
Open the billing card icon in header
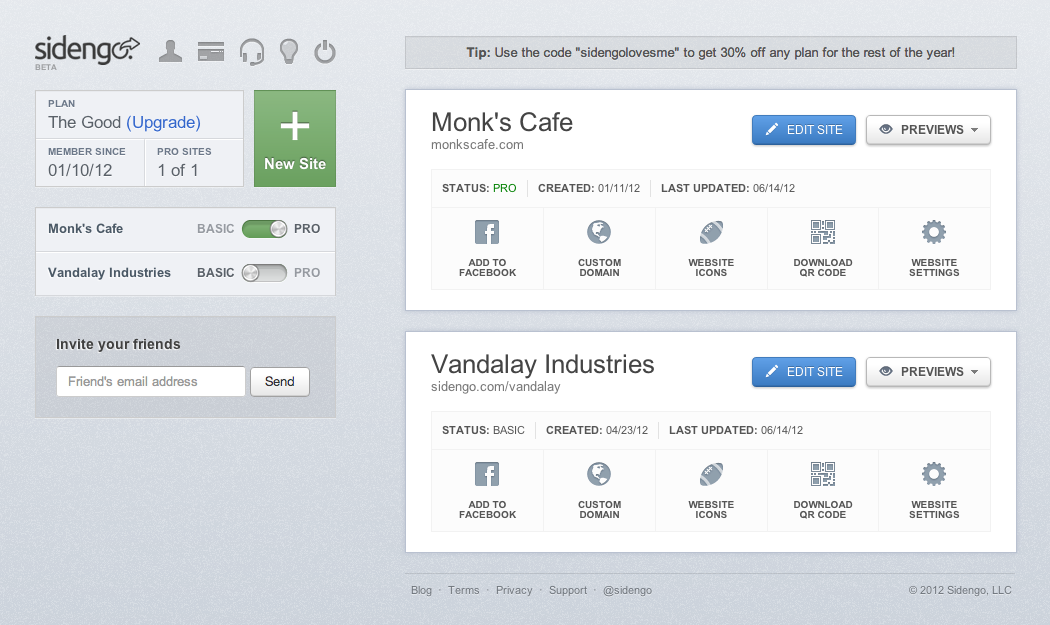pos(210,50)
